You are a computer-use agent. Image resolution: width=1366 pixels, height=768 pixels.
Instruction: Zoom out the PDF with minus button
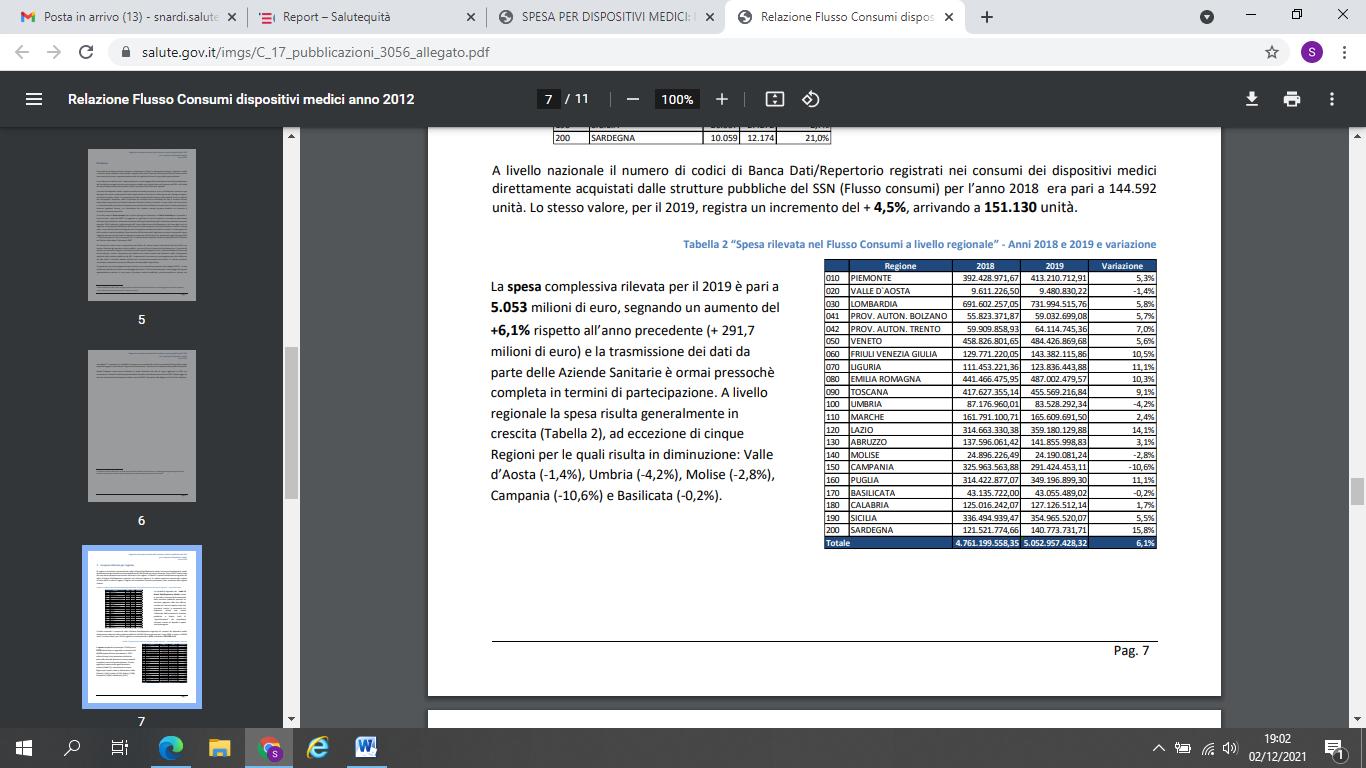click(x=632, y=99)
